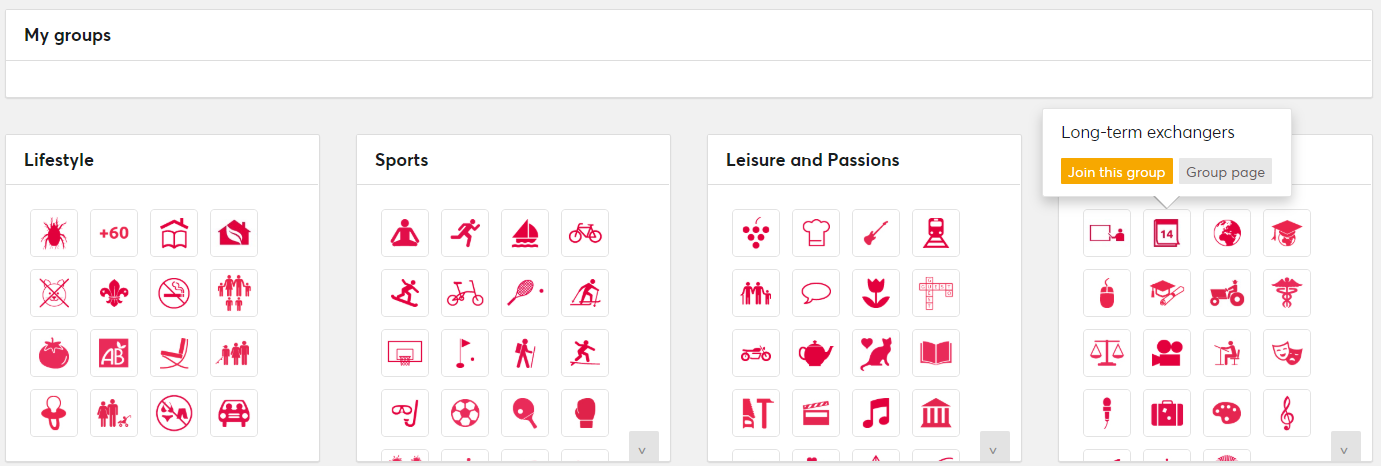Pick the soccer ball icon
Image resolution: width=1381 pixels, height=466 pixels.
pyautogui.click(x=465, y=413)
